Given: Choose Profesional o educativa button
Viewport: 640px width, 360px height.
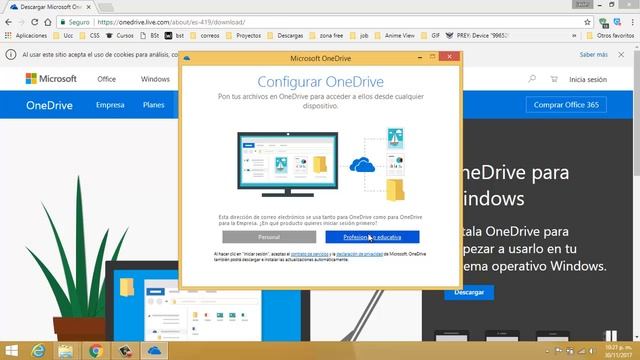Looking at the screenshot, I should point(372,237).
